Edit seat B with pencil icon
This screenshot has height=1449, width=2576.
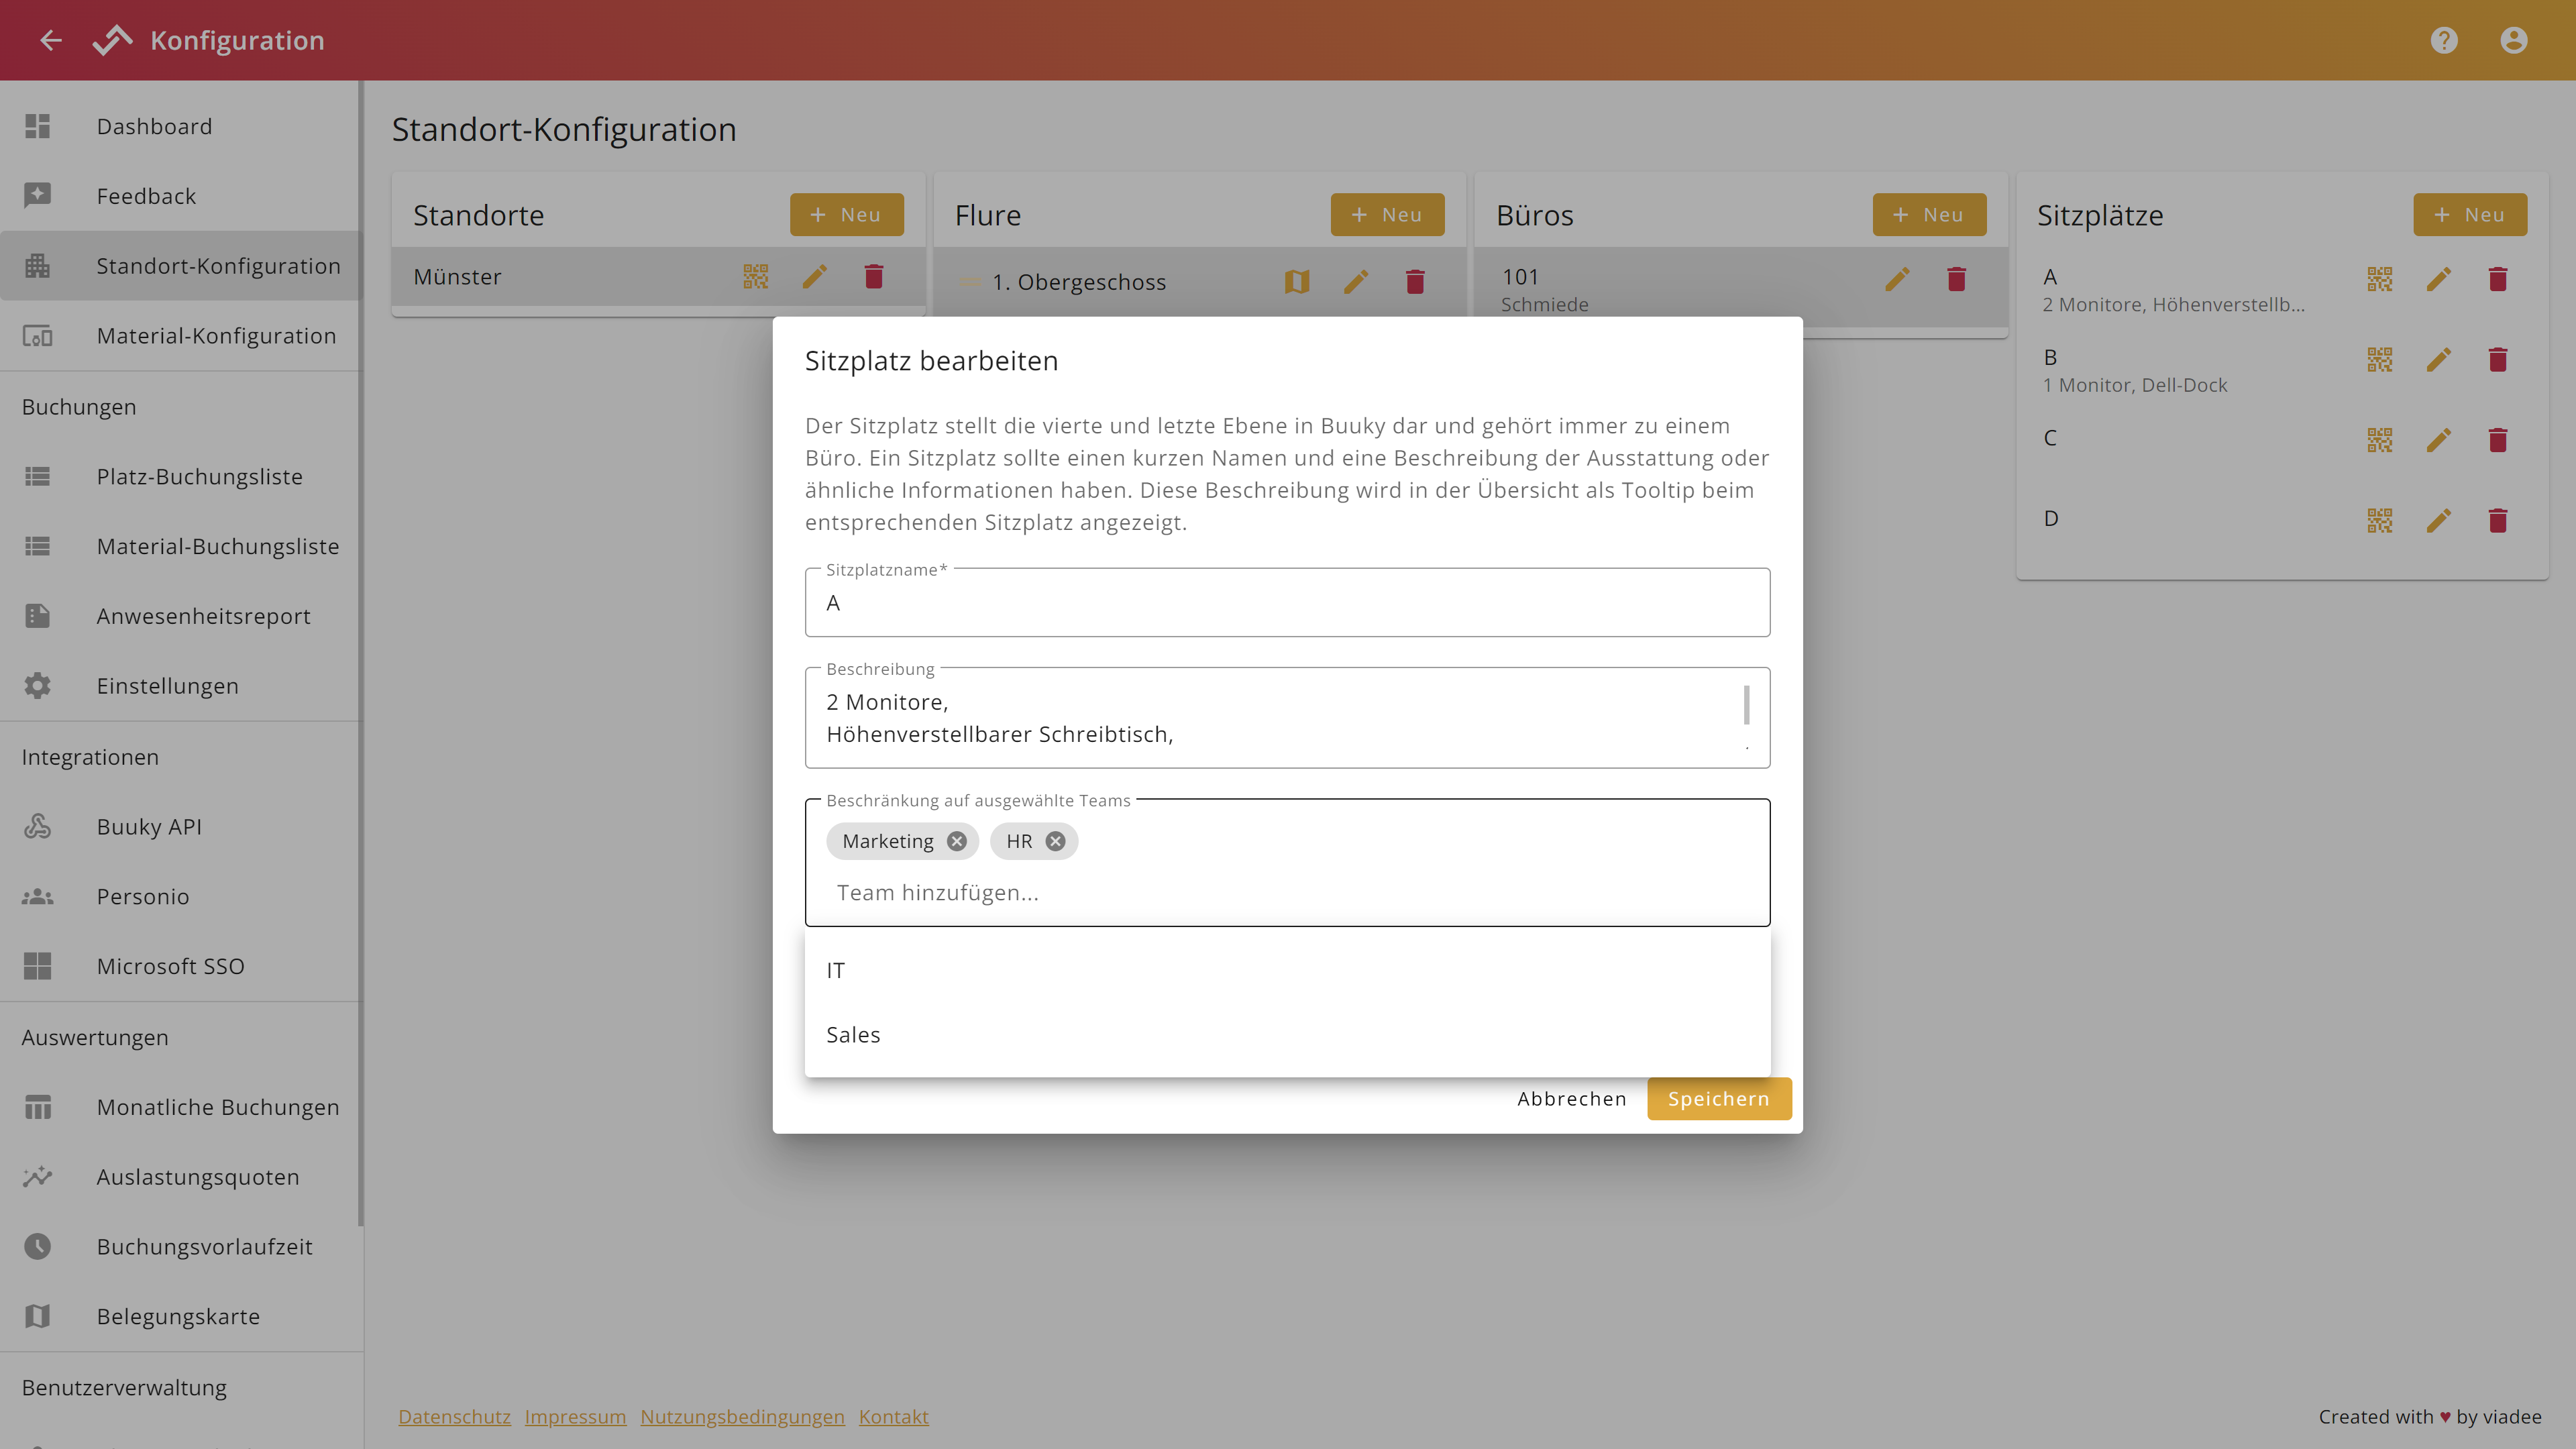pos(2439,360)
